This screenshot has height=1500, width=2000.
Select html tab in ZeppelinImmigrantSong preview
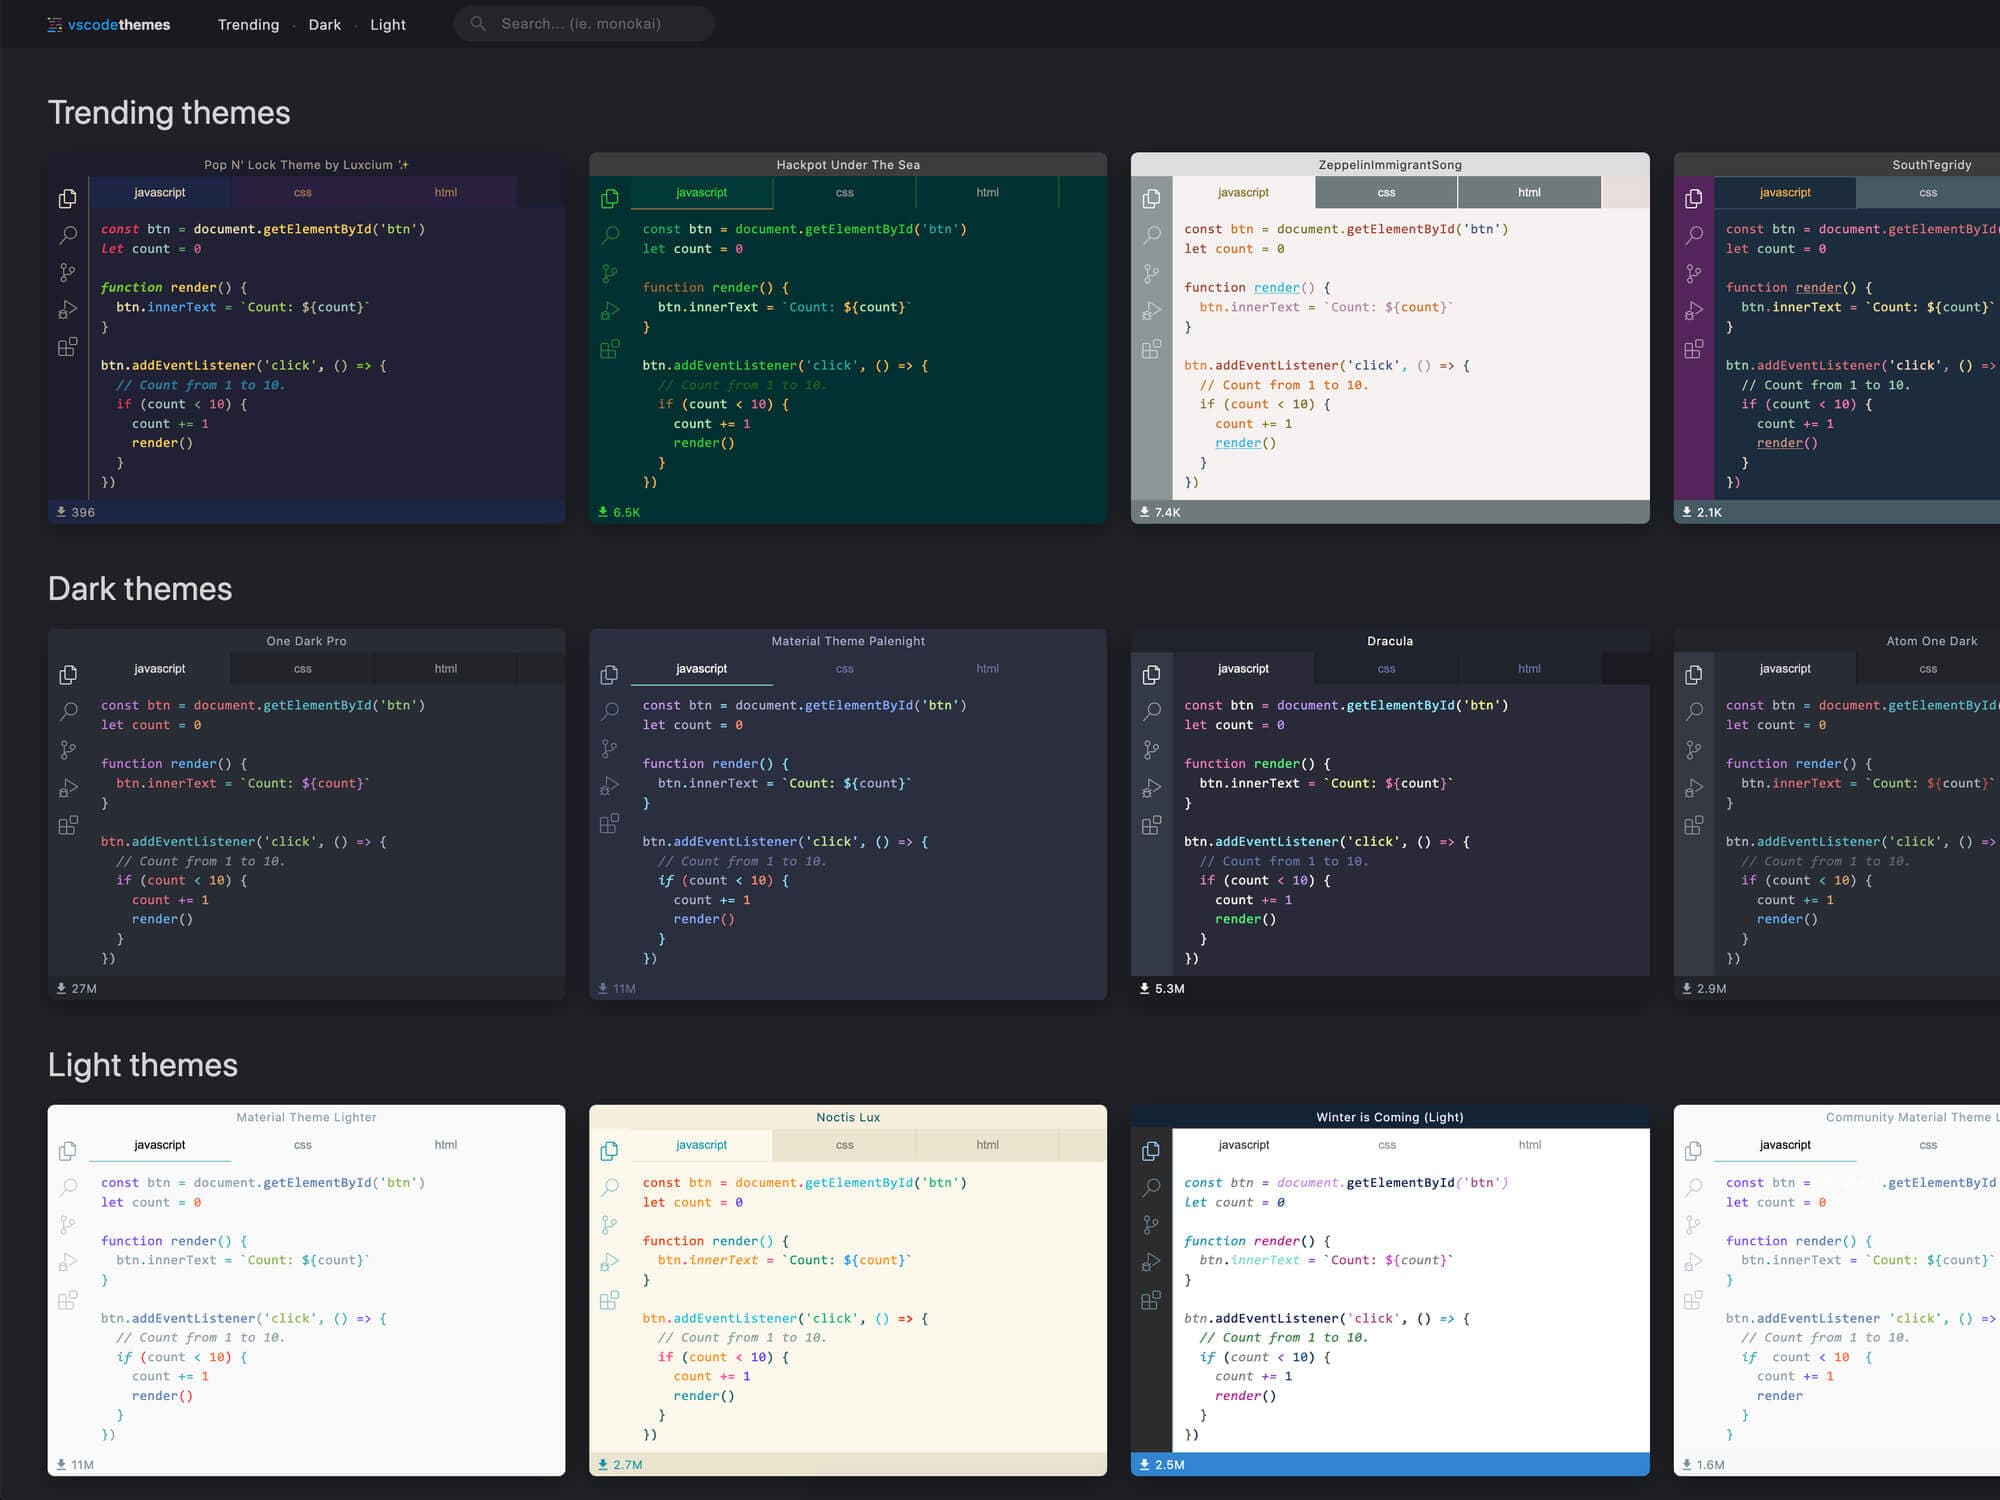pyautogui.click(x=1529, y=192)
